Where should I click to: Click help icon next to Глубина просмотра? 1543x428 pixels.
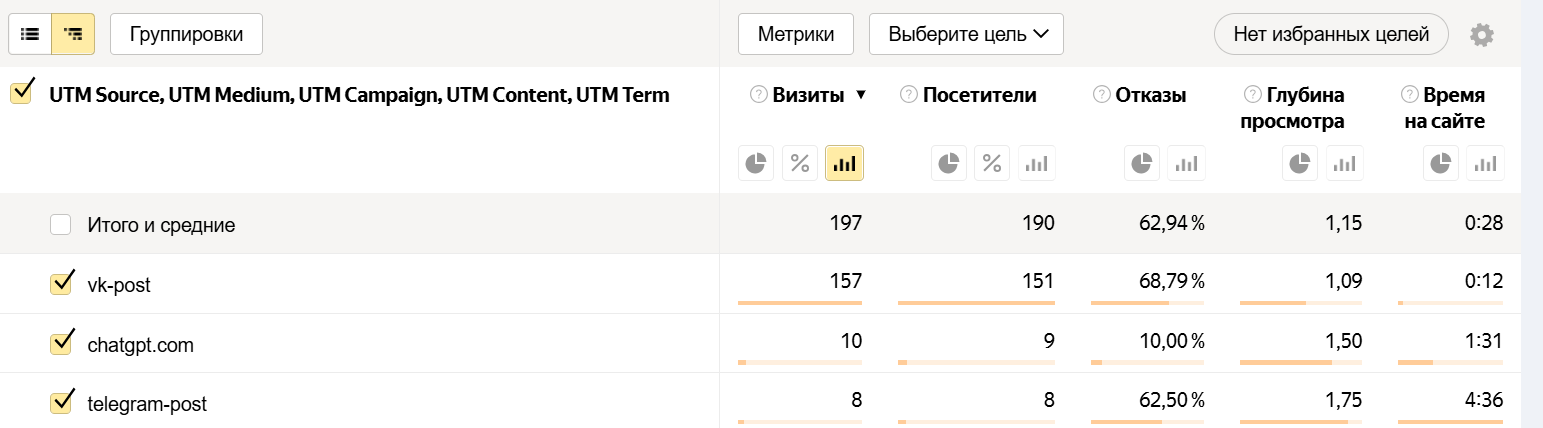[1252, 95]
